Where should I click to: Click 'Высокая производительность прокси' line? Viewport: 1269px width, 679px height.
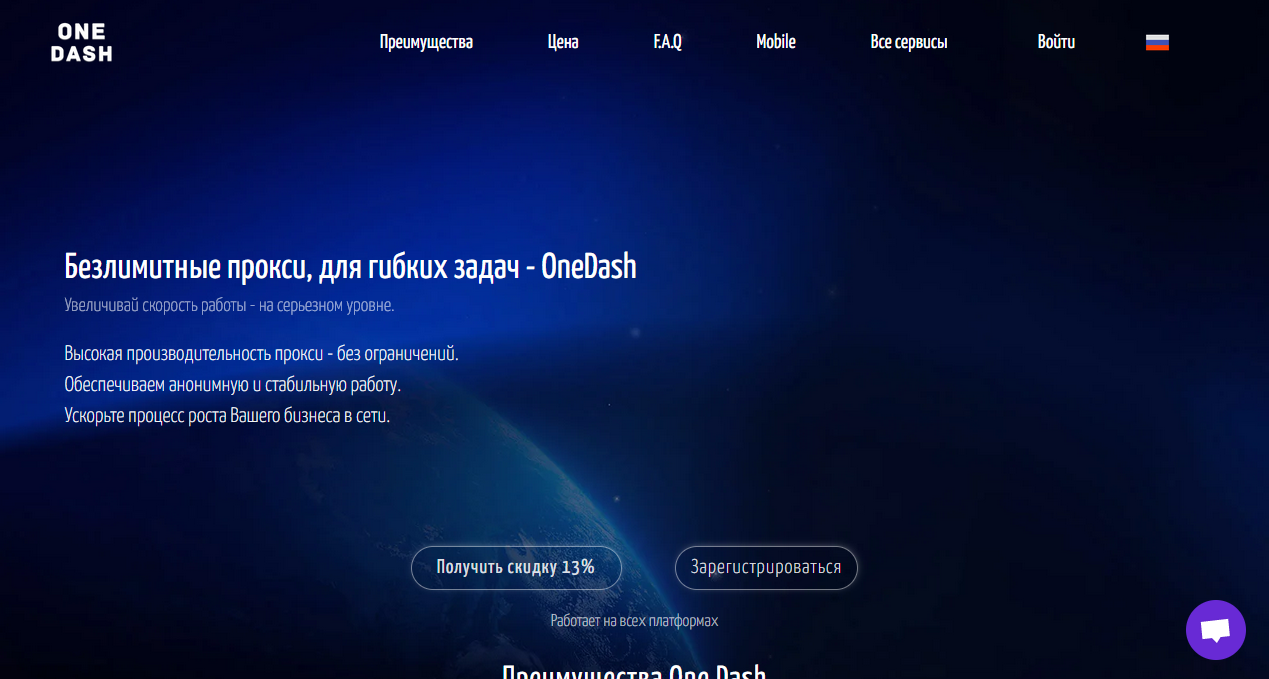tap(261, 354)
